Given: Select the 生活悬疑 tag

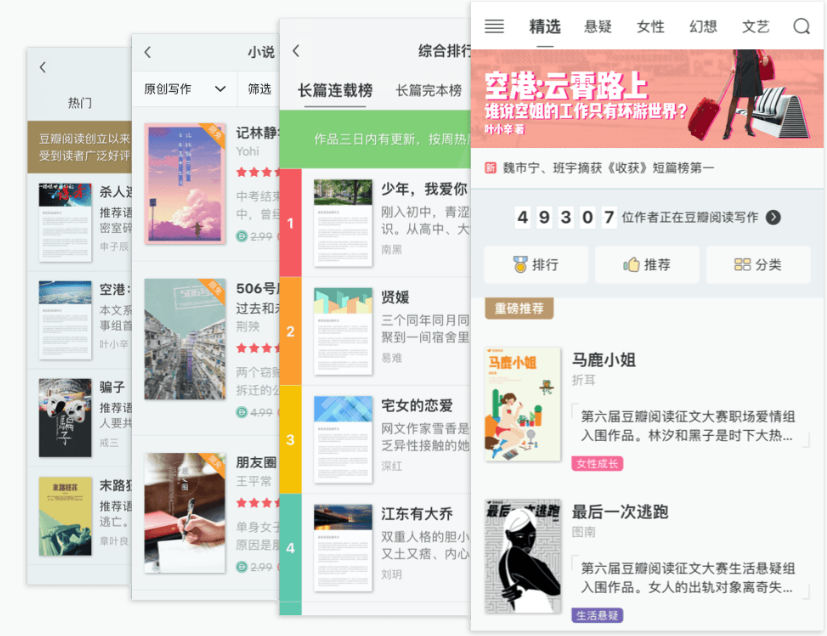Looking at the screenshot, I should pos(597,615).
